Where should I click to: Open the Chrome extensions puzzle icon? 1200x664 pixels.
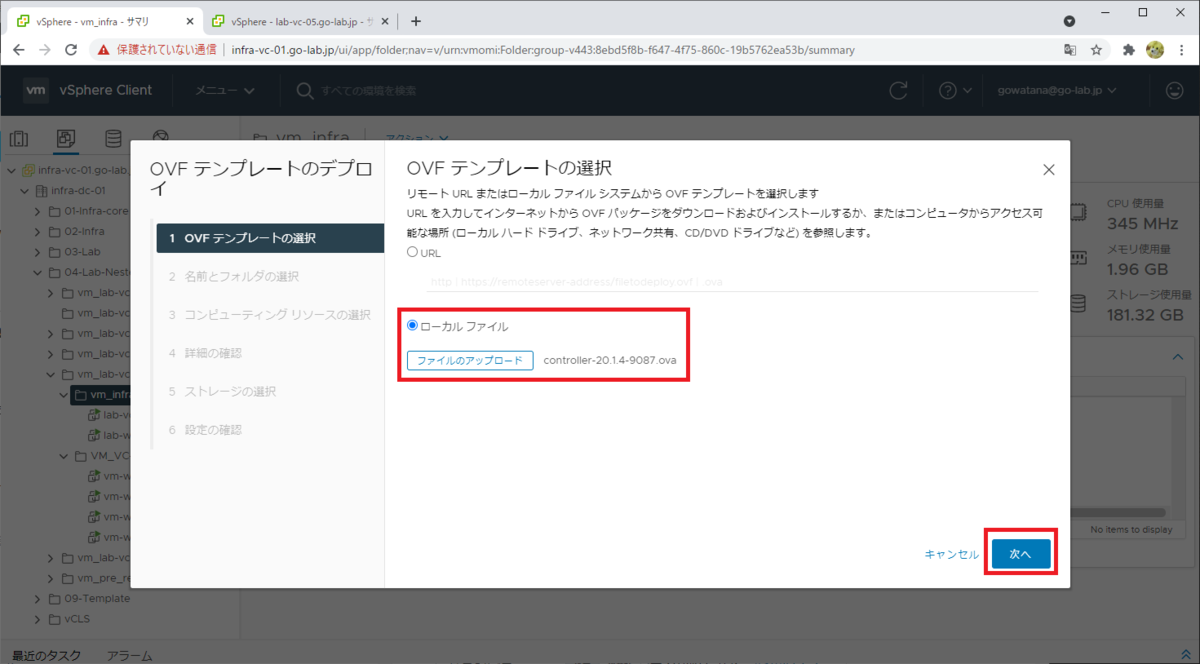point(1128,47)
